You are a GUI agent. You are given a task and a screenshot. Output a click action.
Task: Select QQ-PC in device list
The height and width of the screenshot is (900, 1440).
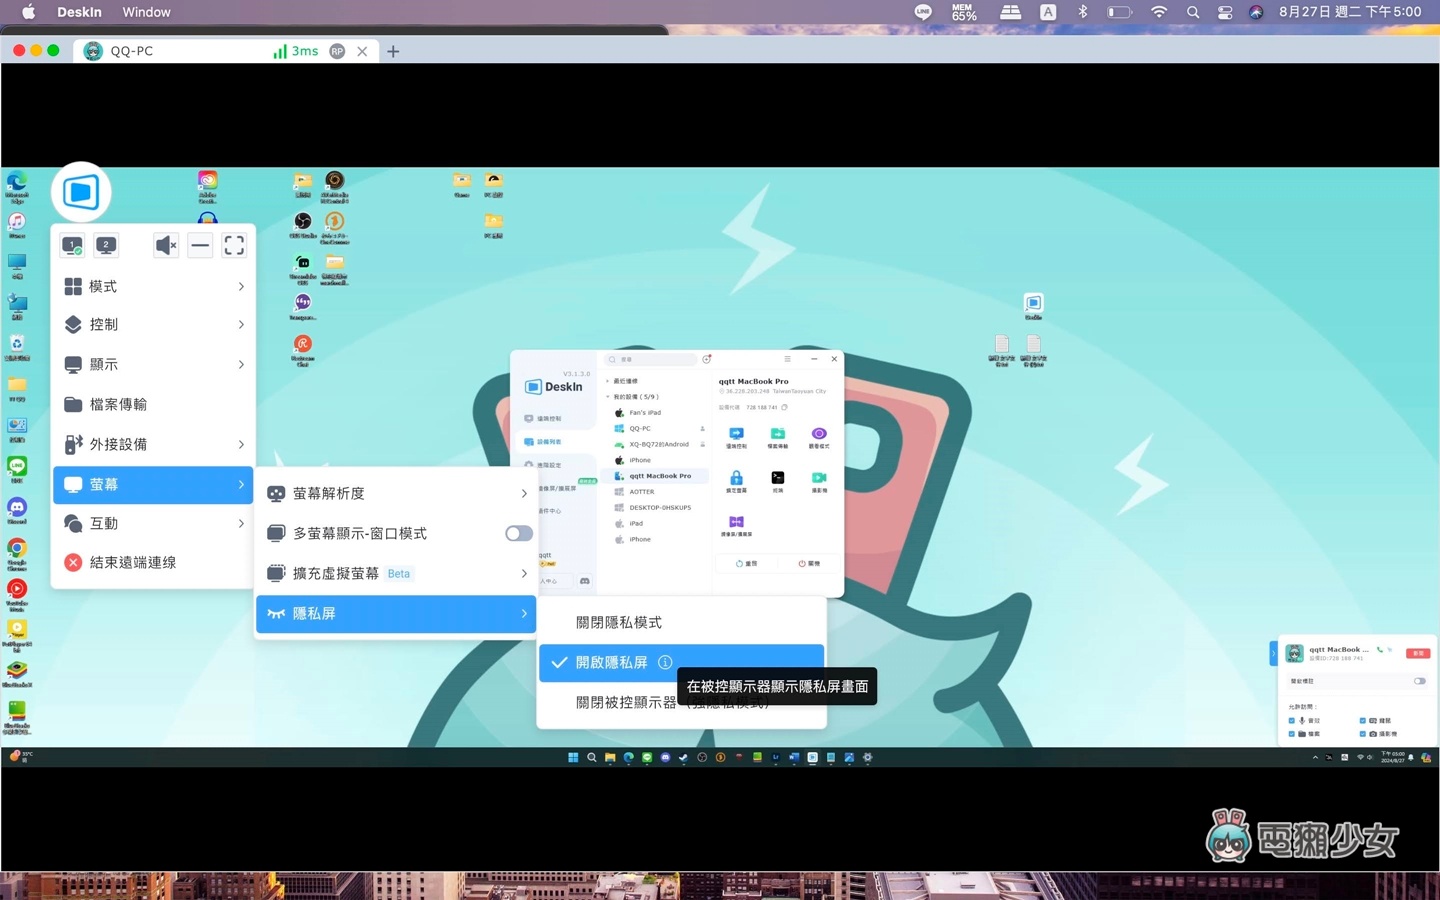coord(656,428)
